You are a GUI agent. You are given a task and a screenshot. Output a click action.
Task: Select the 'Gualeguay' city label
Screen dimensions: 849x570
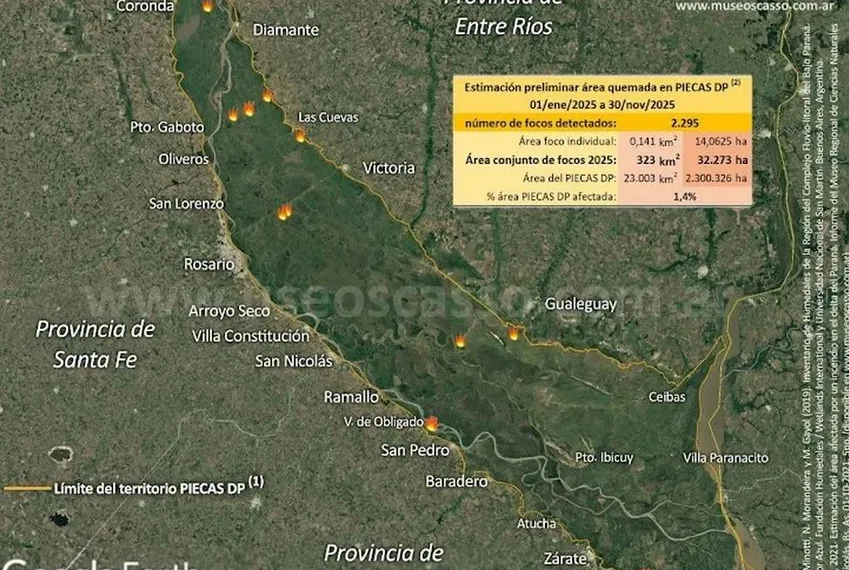580,304
